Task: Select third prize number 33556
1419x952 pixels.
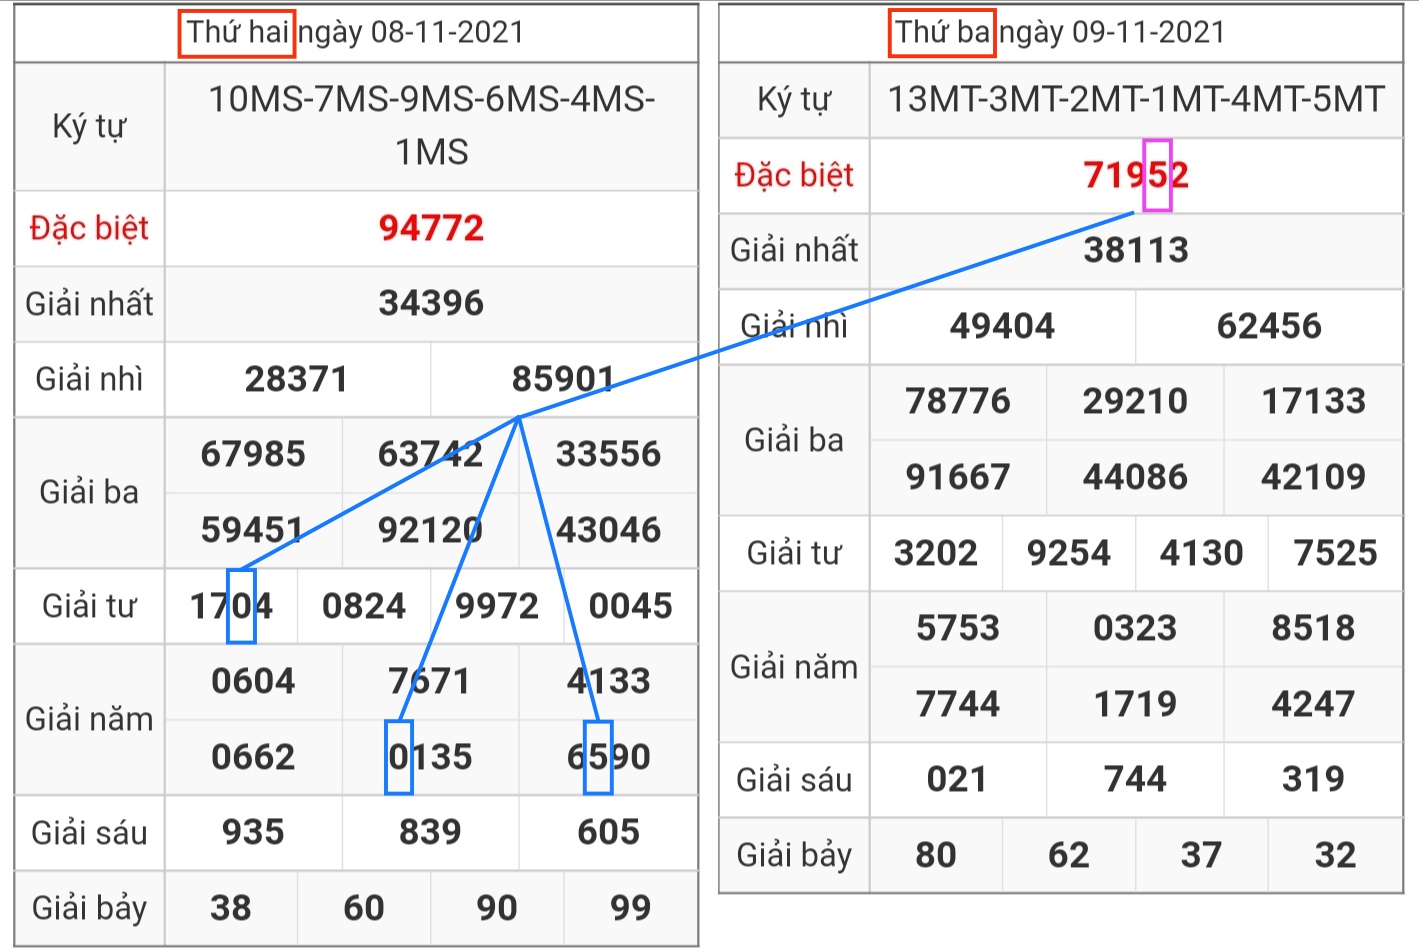Action: click(x=609, y=454)
